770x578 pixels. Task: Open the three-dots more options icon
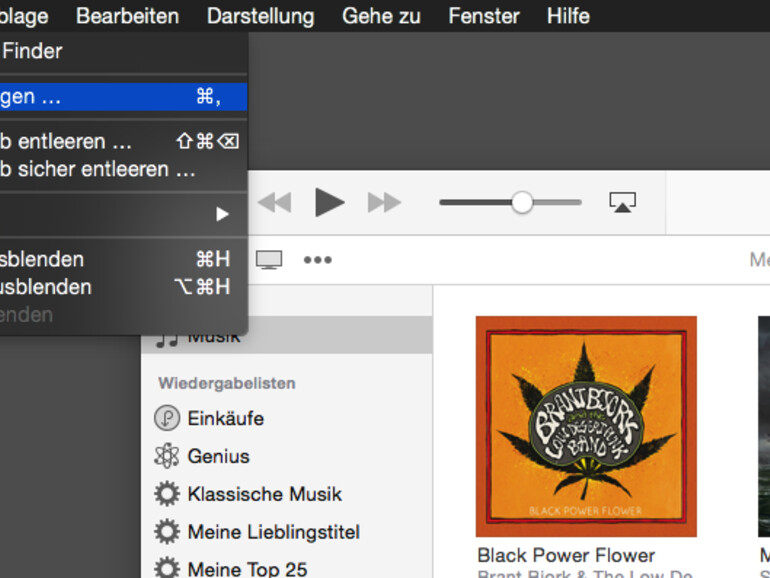pyautogui.click(x=318, y=260)
